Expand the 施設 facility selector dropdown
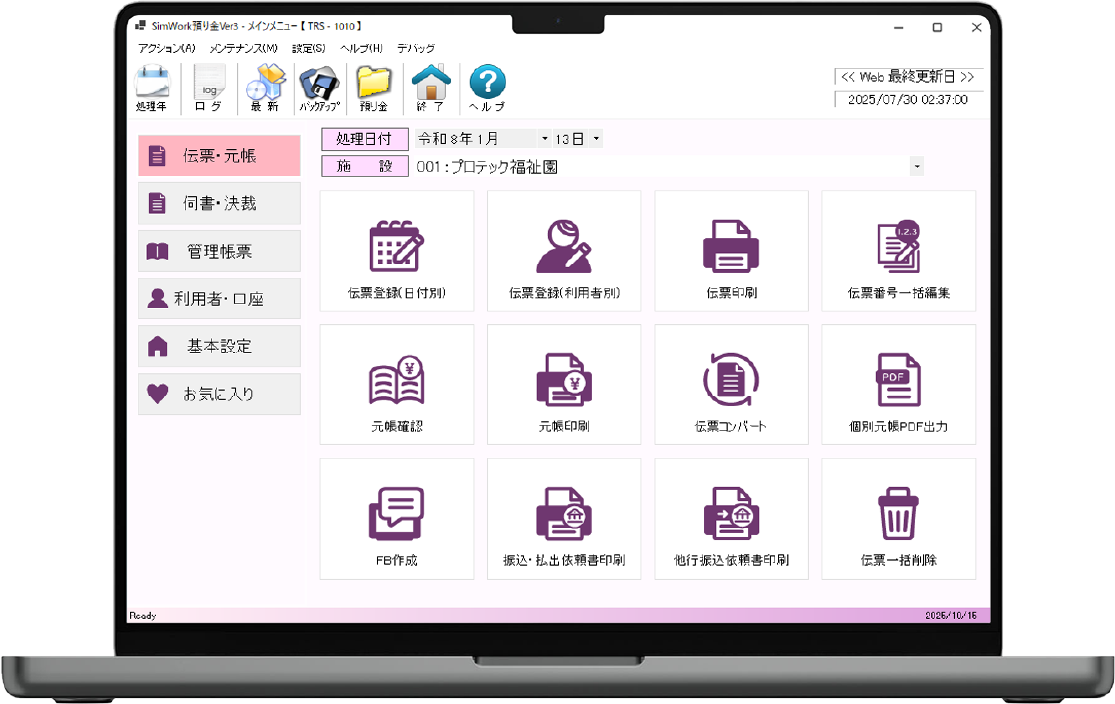 coord(917,165)
